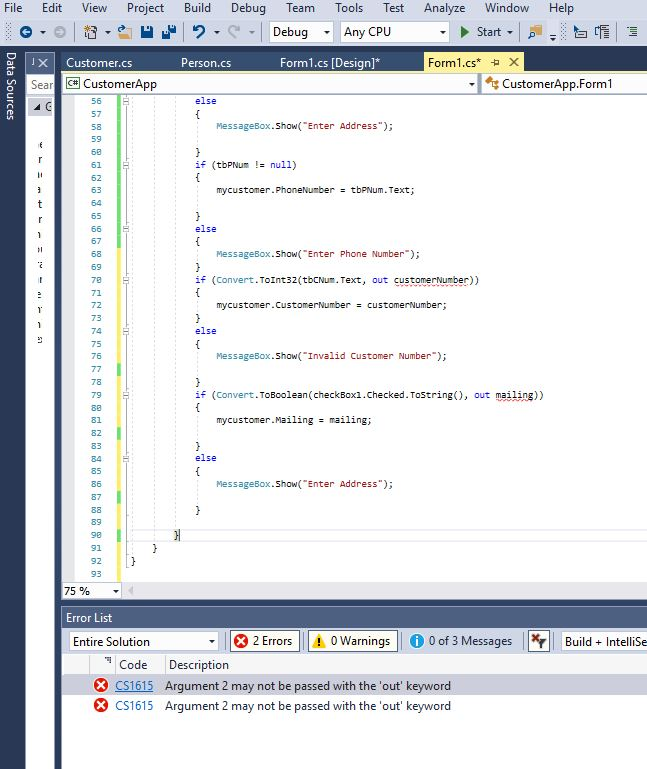Screen dimensions: 647x769
Task: Collapse the if block at line 79
Action: point(126,395)
